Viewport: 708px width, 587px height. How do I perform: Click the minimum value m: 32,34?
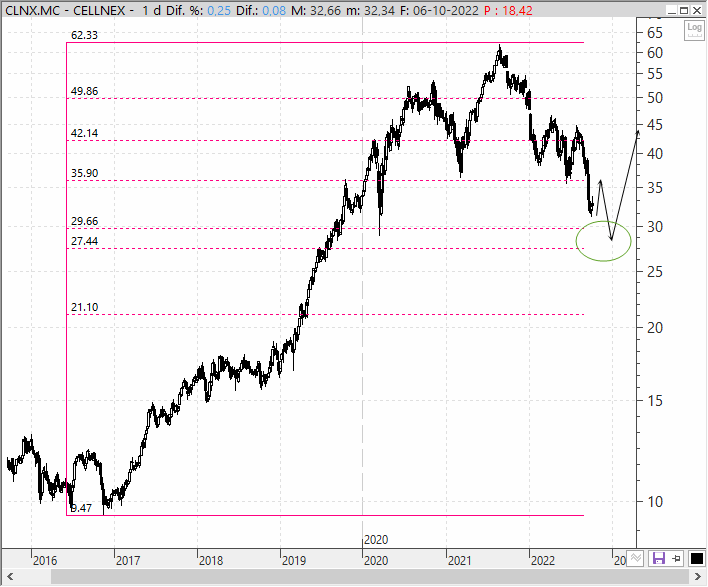tap(370, 10)
